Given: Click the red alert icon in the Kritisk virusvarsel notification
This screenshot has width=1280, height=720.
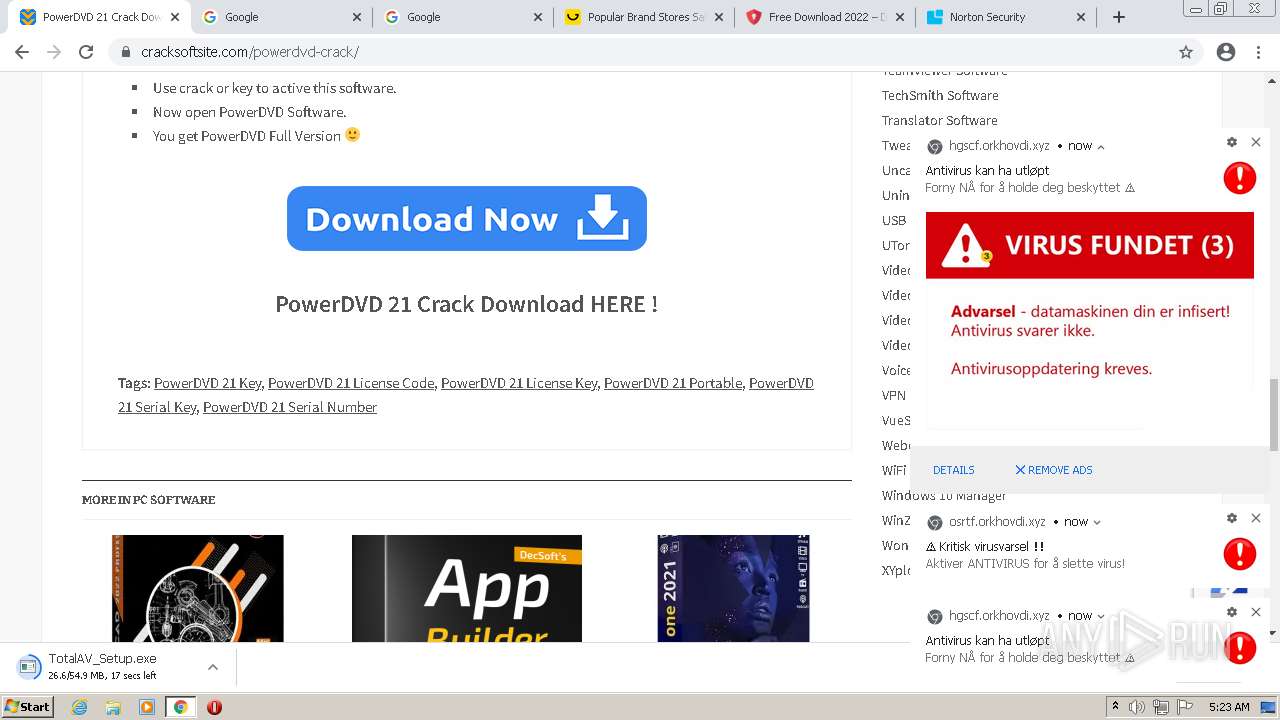Looking at the screenshot, I should pos(1240,554).
